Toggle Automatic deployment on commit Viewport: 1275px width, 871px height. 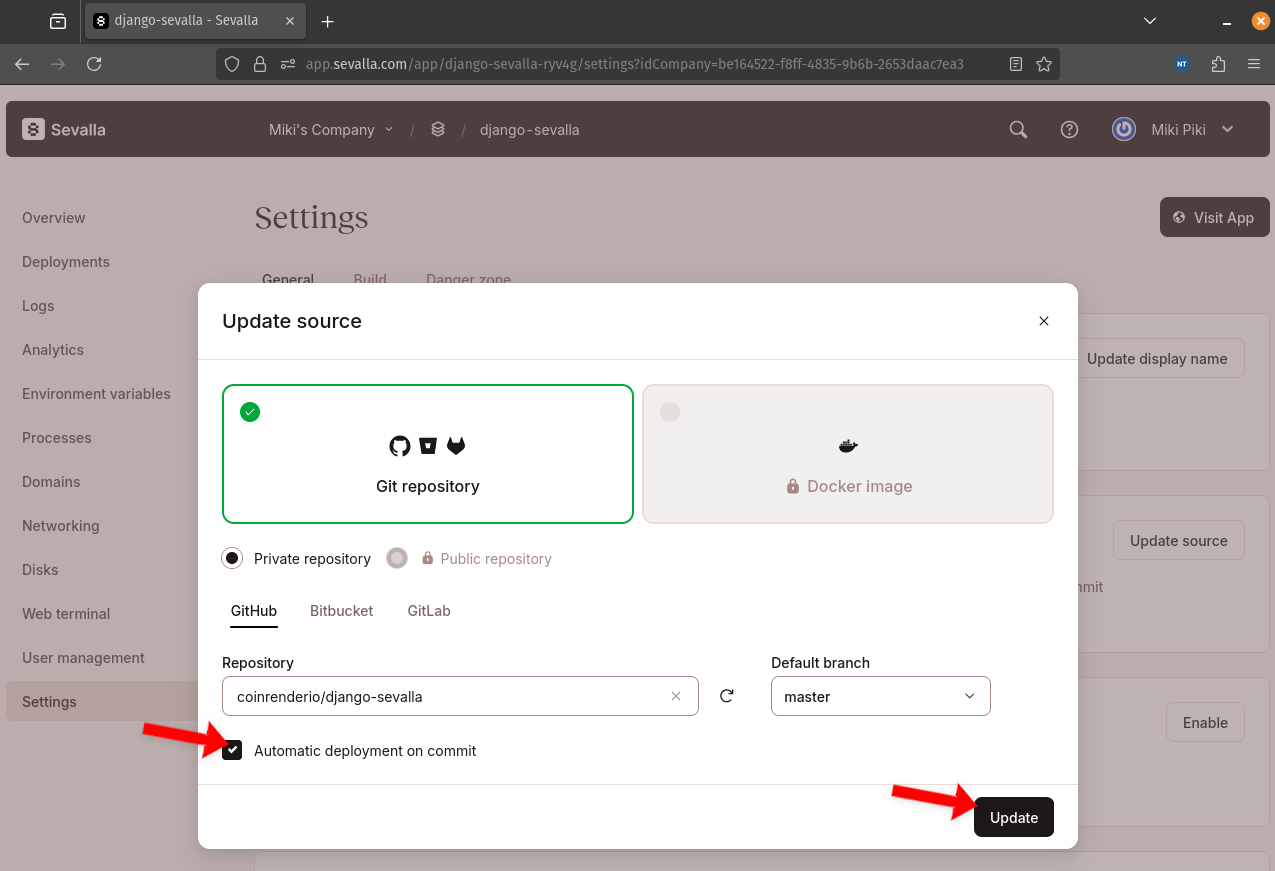[x=232, y=750]
